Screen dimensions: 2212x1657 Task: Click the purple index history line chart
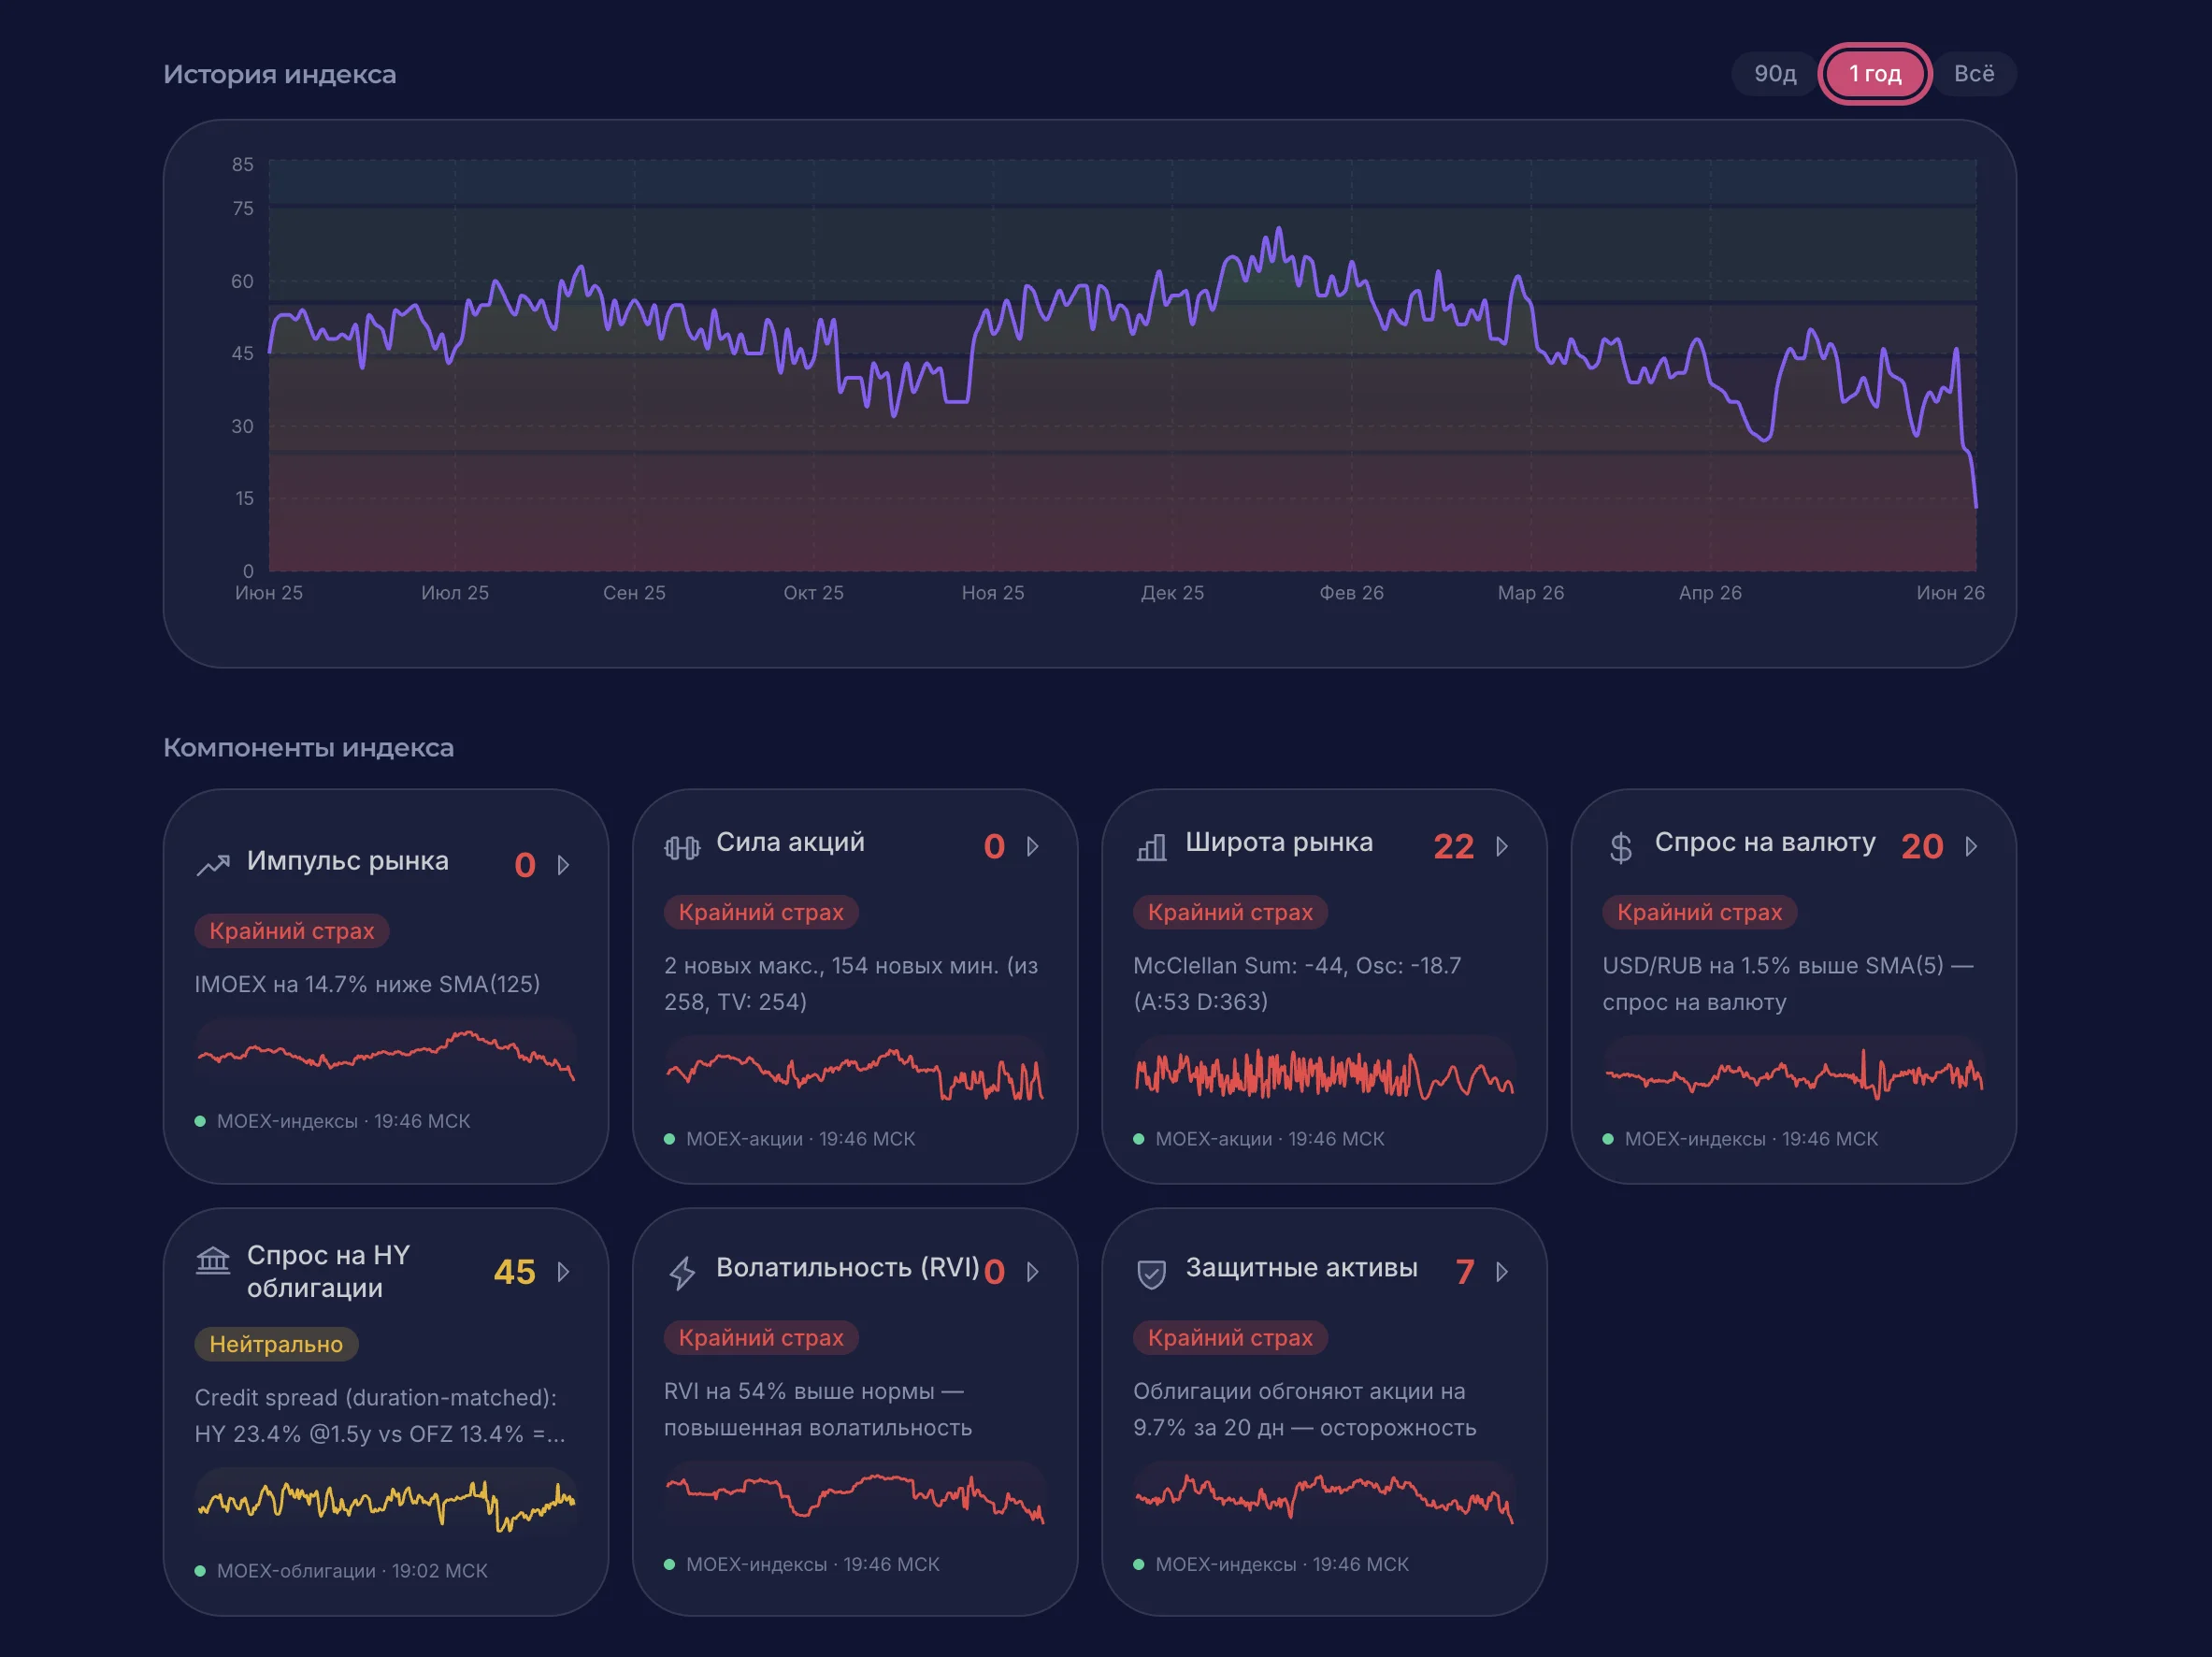tap(1122, 365)
